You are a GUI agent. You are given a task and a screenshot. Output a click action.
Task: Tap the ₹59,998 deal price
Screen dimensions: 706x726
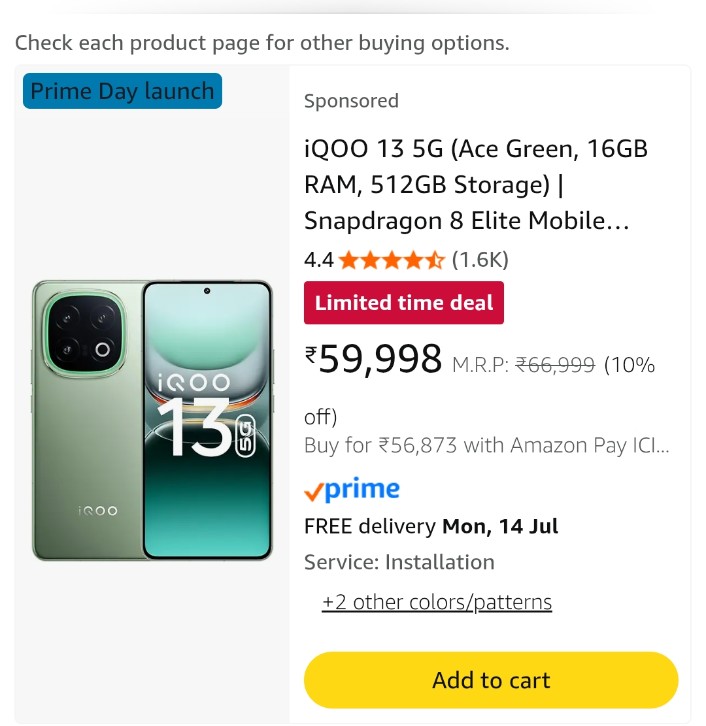[x=373, y=358]
